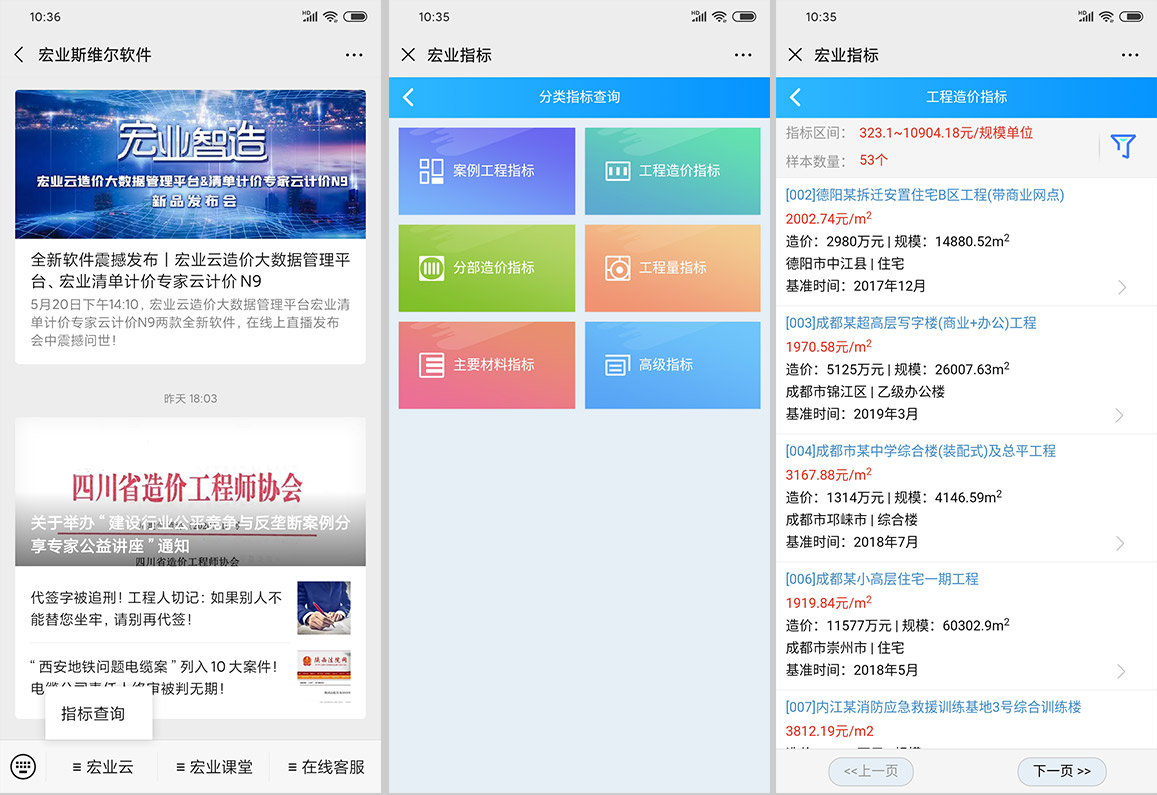Open the 四川省造价工程师协会 announcement article
1157x795 pixels.
point(190,492)
